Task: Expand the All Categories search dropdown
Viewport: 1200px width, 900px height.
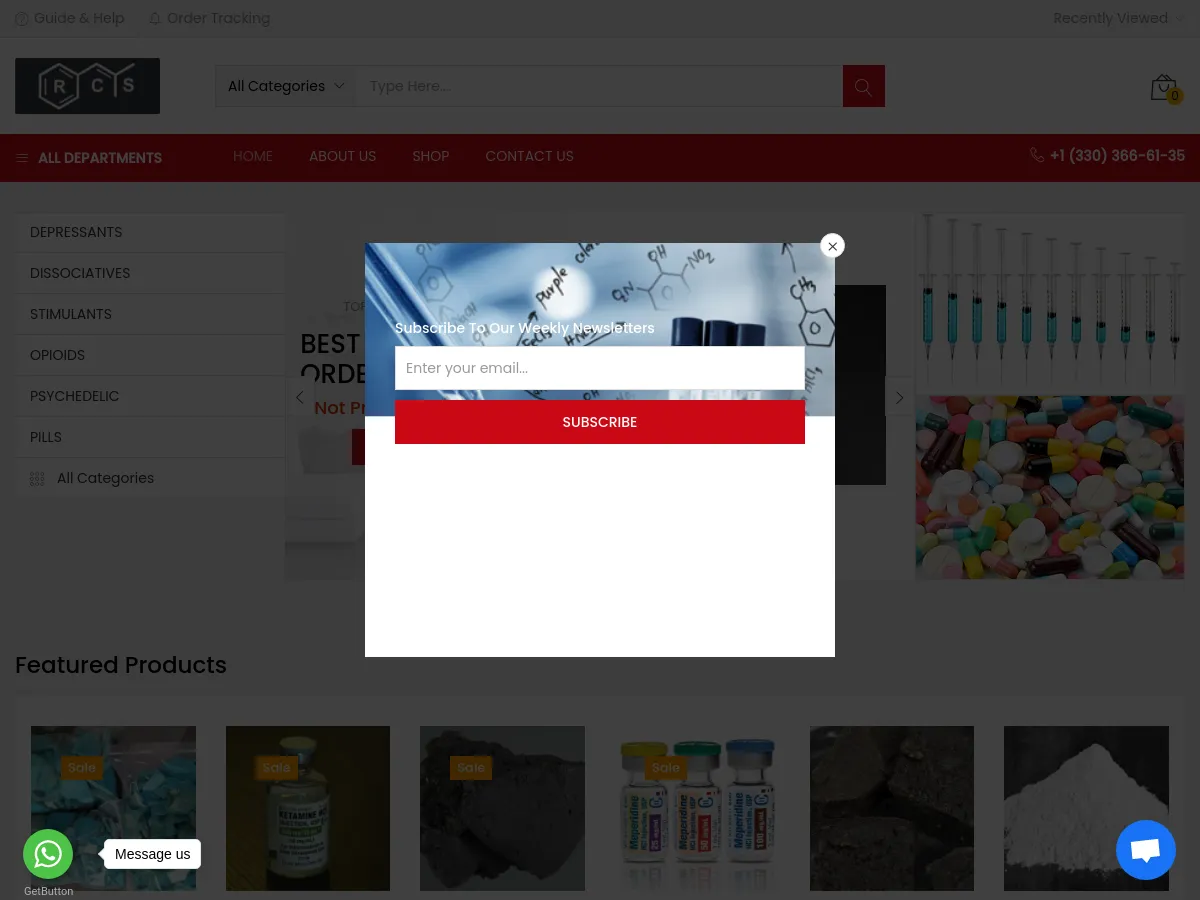Action: [x=286, y=86]
